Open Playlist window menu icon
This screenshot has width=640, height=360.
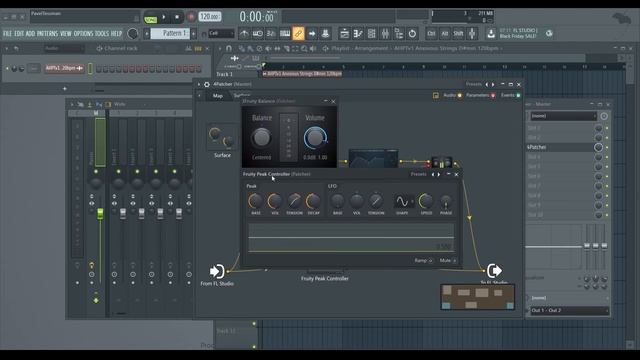coord(220,49)
